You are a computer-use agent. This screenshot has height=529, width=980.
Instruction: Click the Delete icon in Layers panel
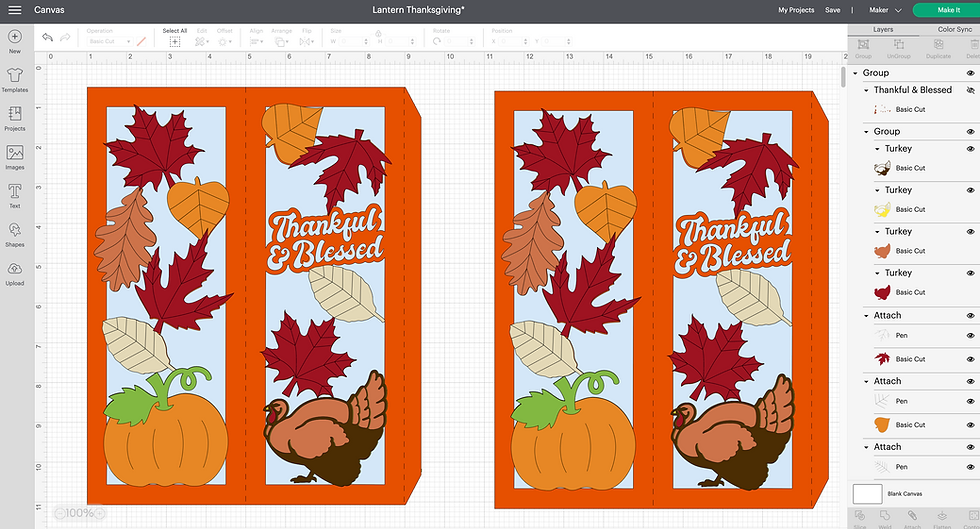(974, 44)
